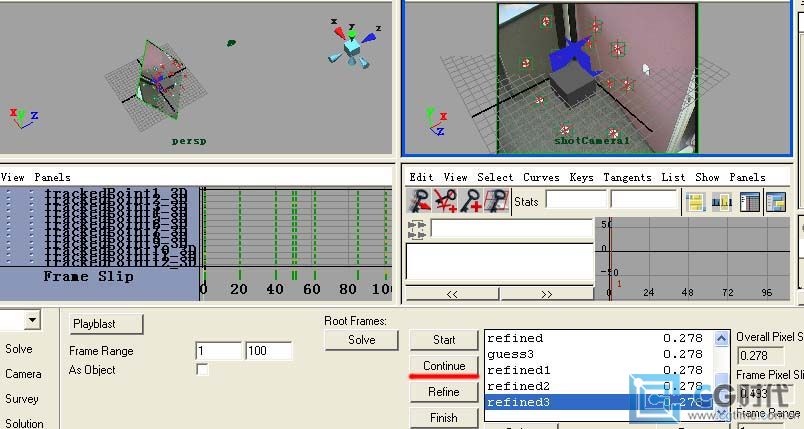This screenshot has width=804, height=429.
Task: Select the Lattice Deform Keys tool icon
Action: (x=496, y=201)
